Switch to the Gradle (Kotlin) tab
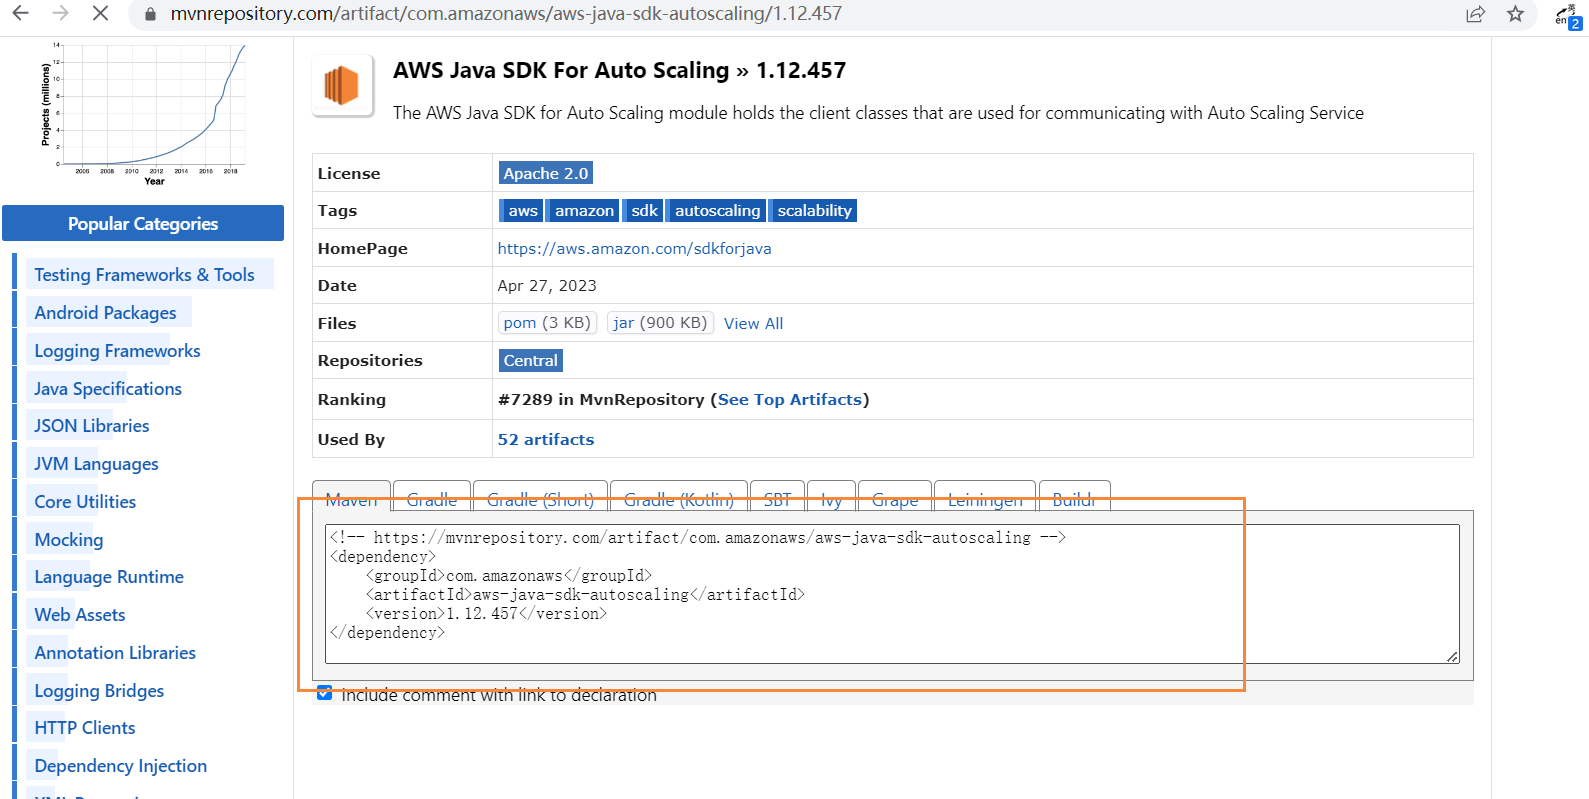1589x799 pixels. (679, 499)
